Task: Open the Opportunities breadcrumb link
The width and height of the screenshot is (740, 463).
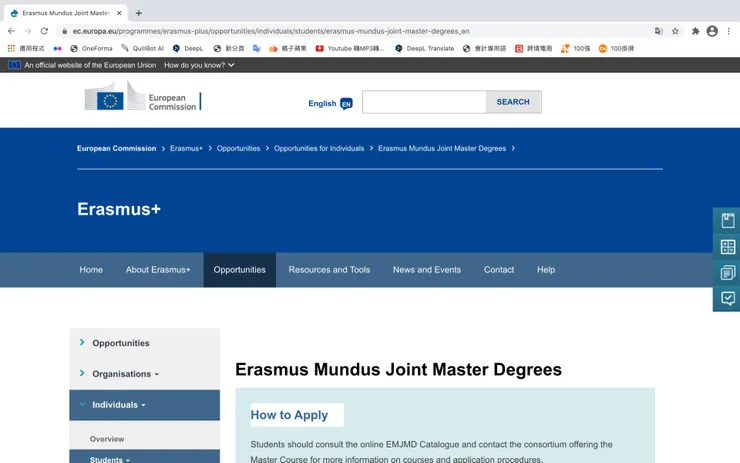Action: click(x=238, y=148)
